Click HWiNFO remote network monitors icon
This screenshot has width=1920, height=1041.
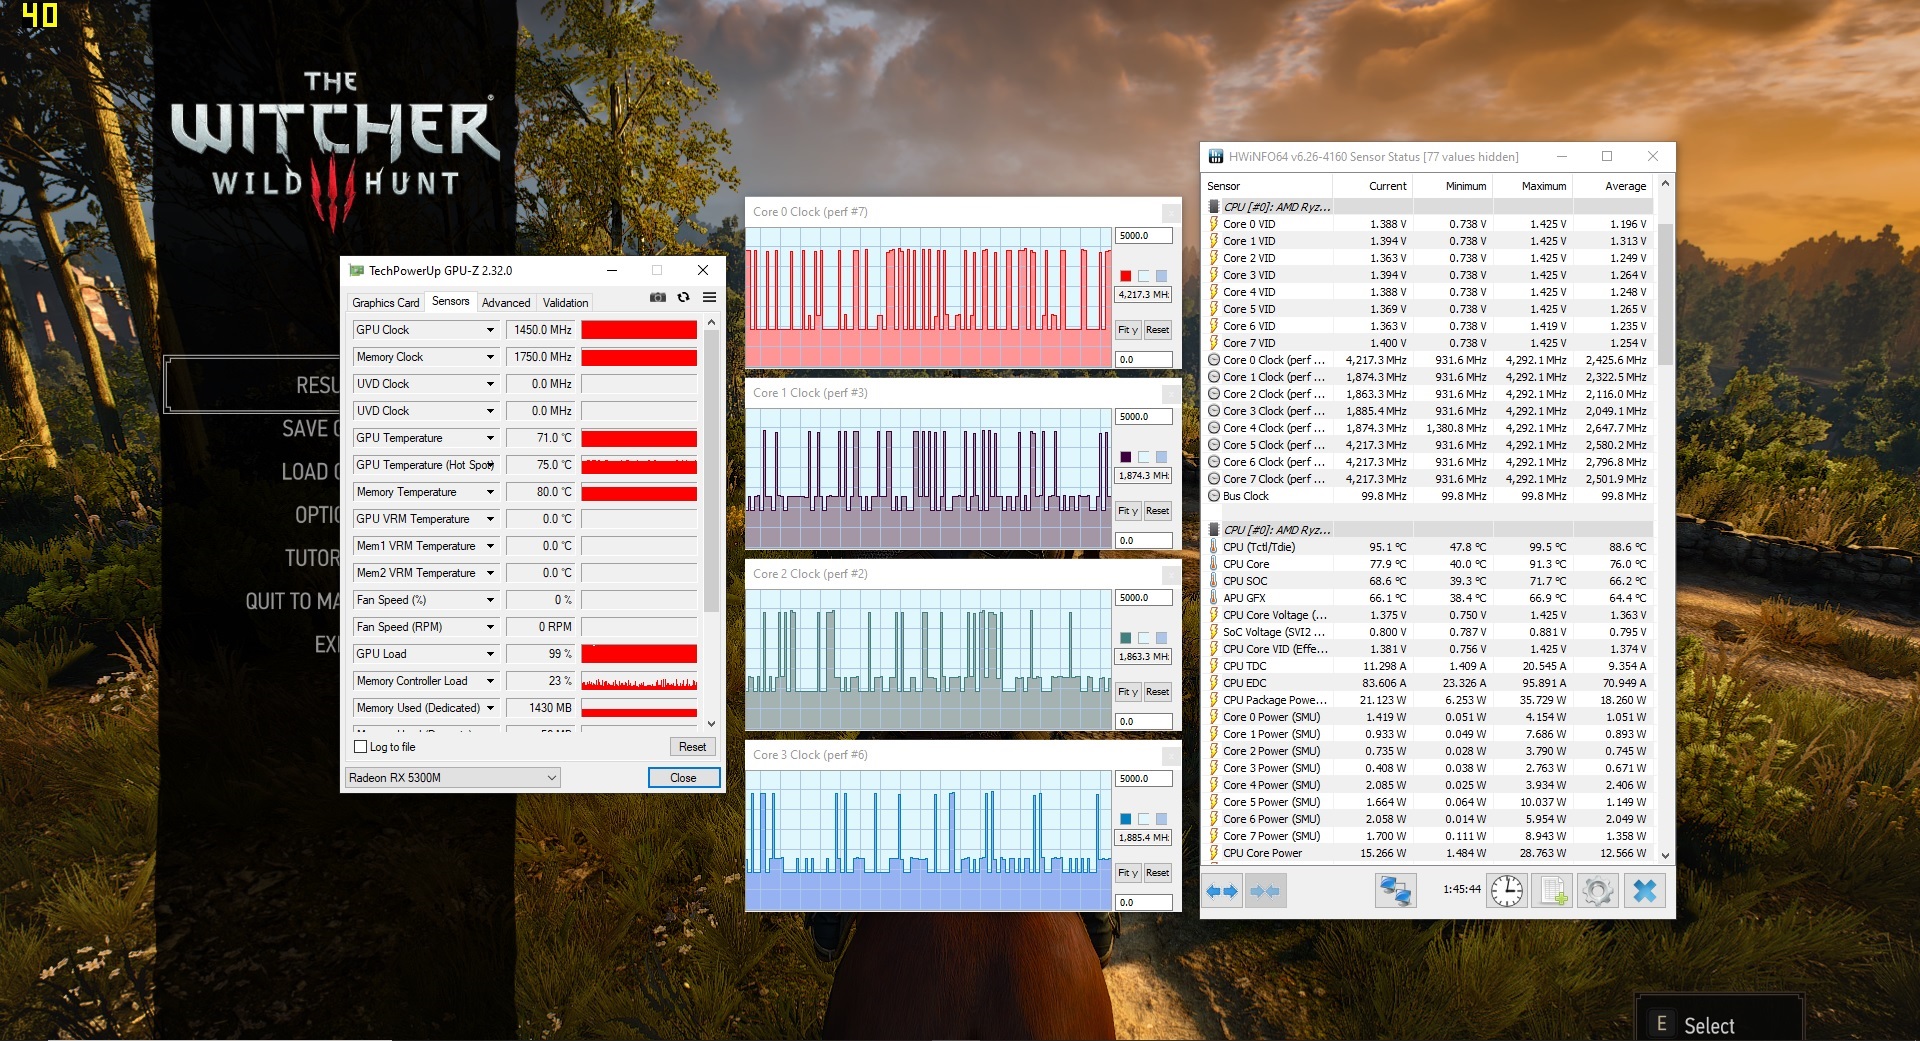(1395, 890)
